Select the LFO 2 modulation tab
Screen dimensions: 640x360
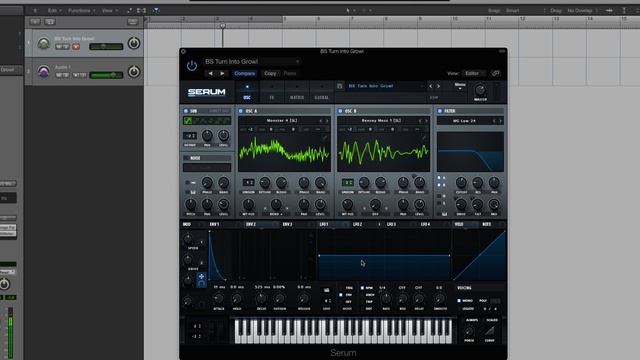pos(358,224)
